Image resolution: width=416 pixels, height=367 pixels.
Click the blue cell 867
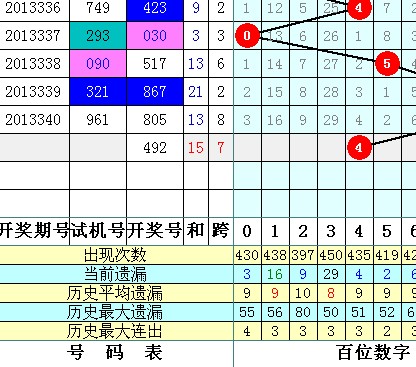click(x=155, y=92)
